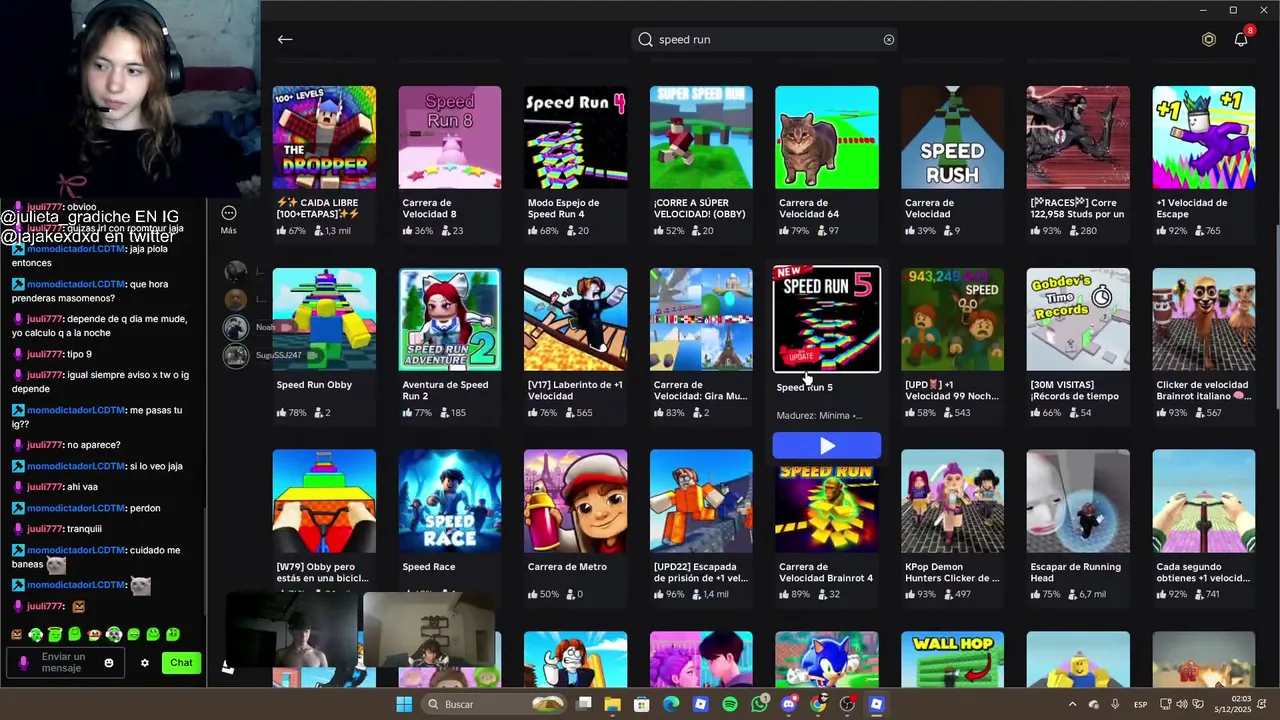Open the notifications bell with badge 8
The width and height of the screenshot is (1280, 720).
[1241, 39]
